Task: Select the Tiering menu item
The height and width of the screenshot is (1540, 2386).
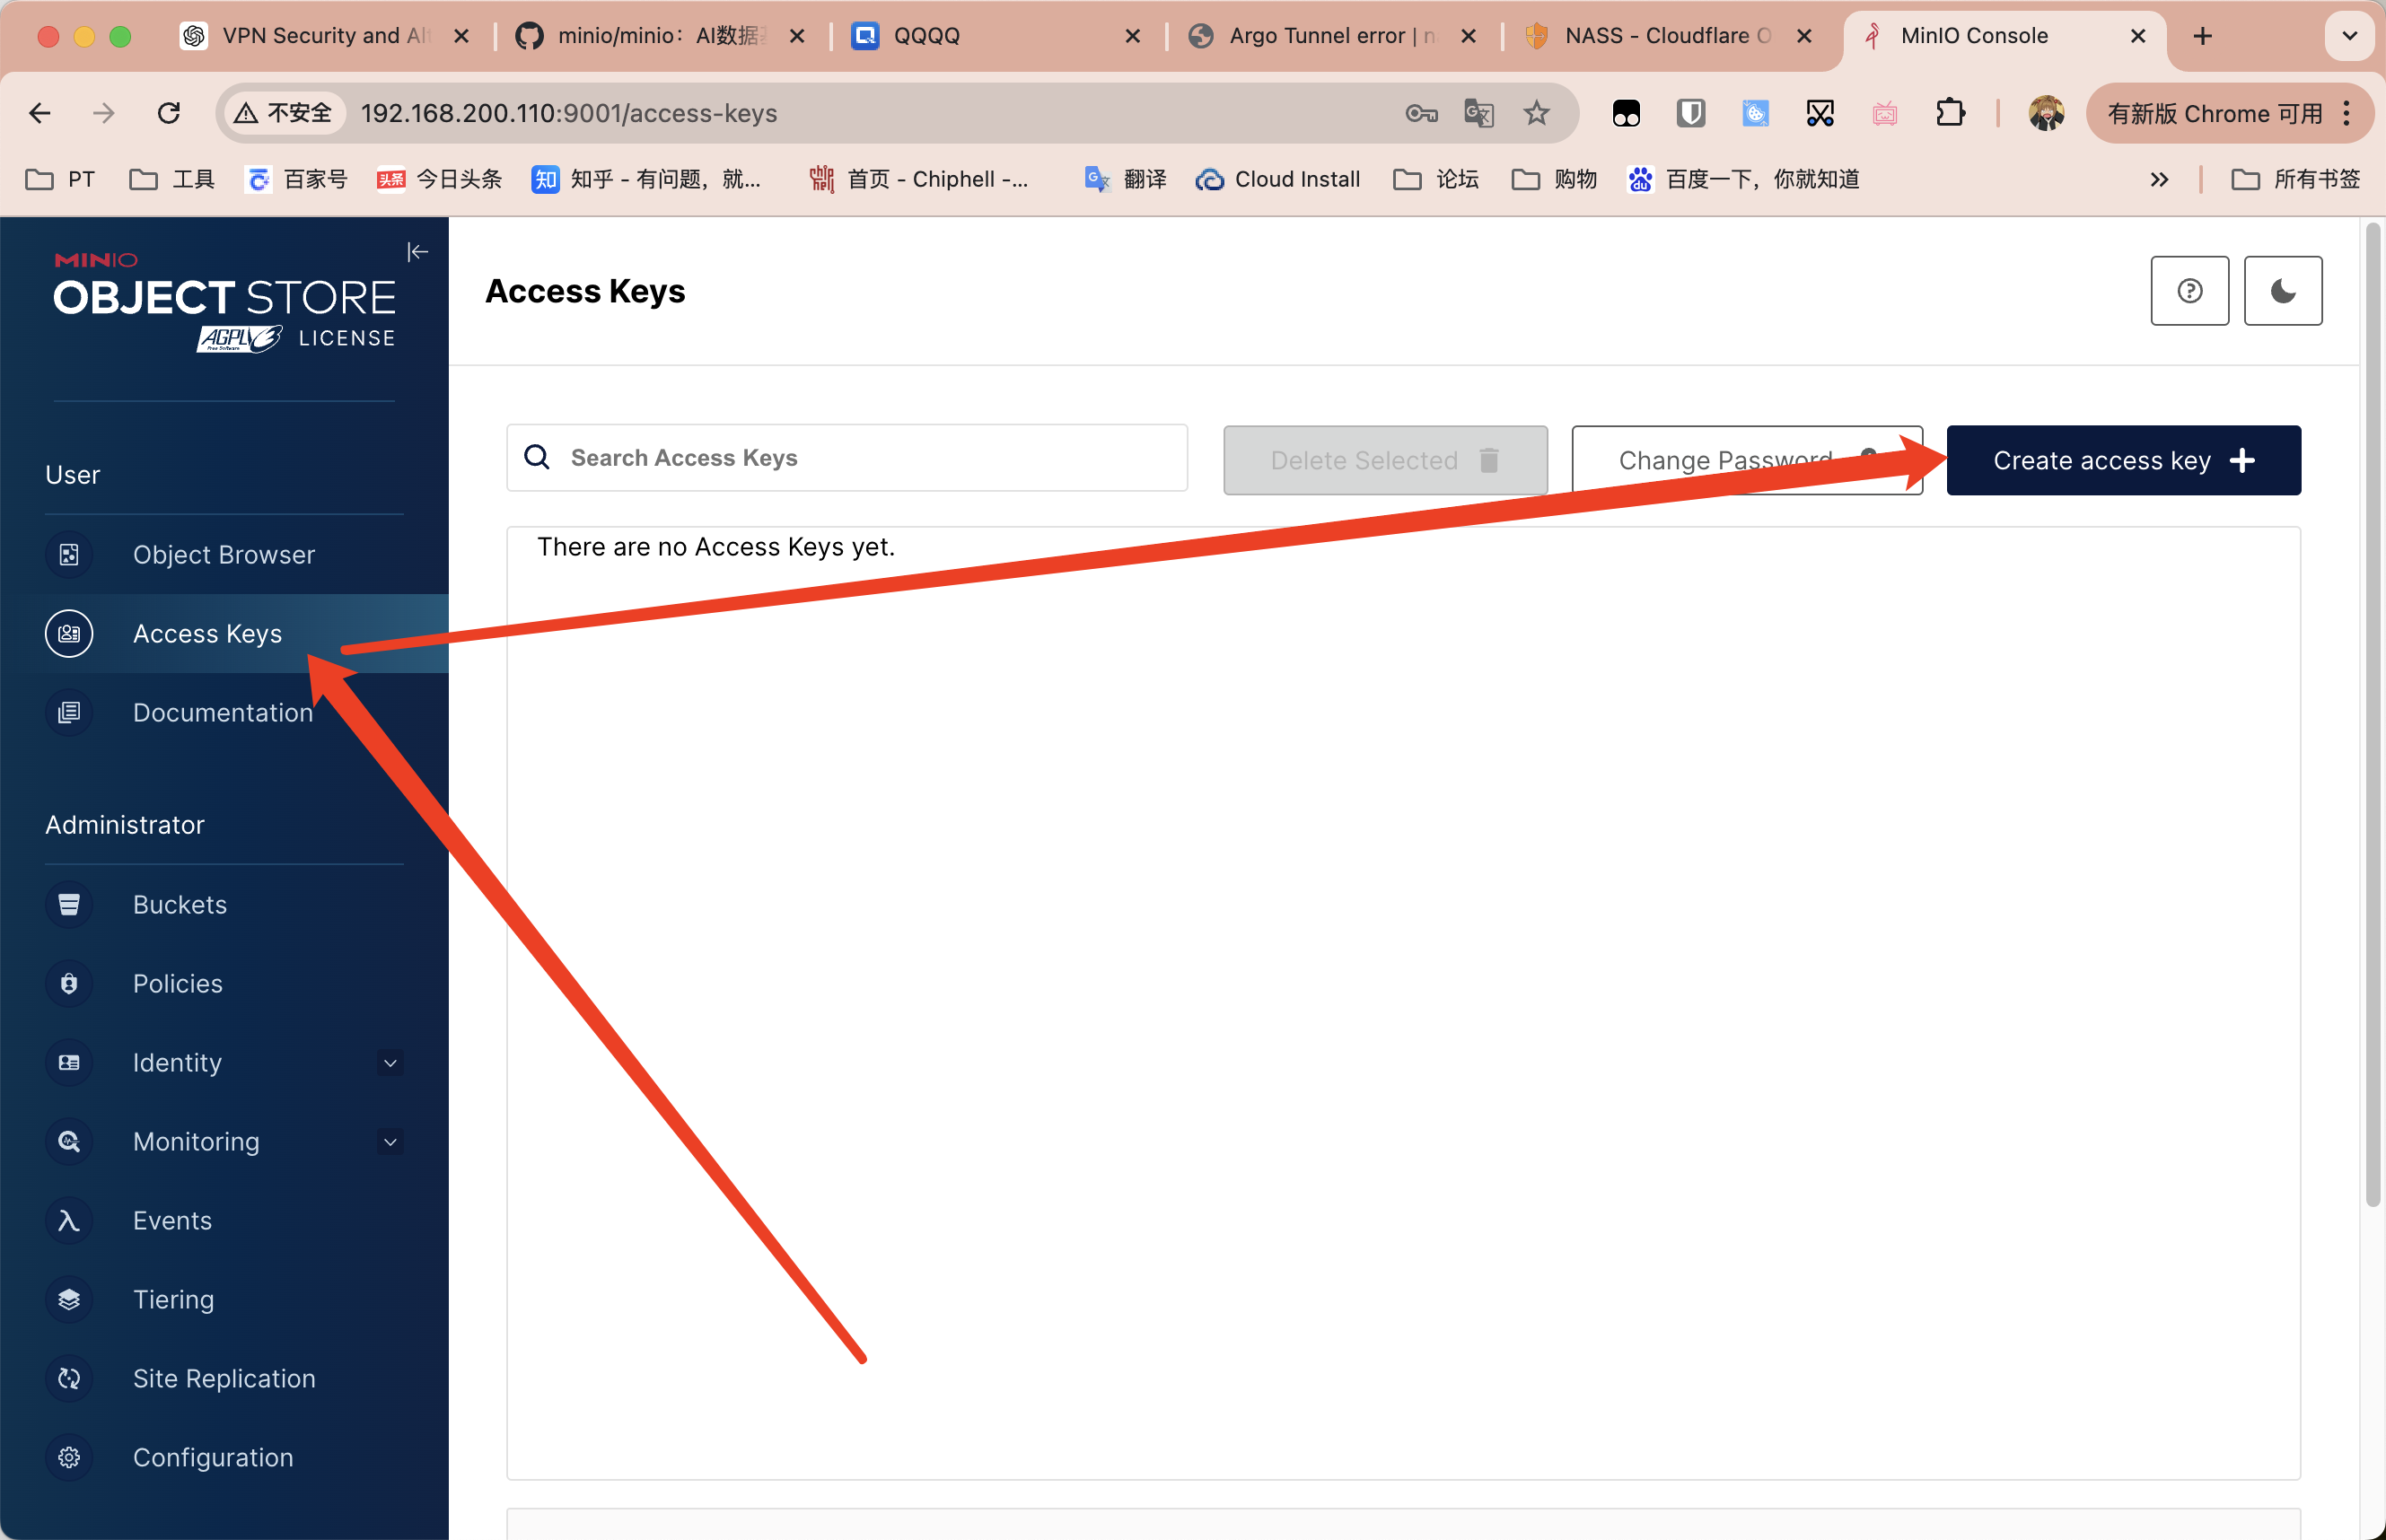Action: point(172,1299)
